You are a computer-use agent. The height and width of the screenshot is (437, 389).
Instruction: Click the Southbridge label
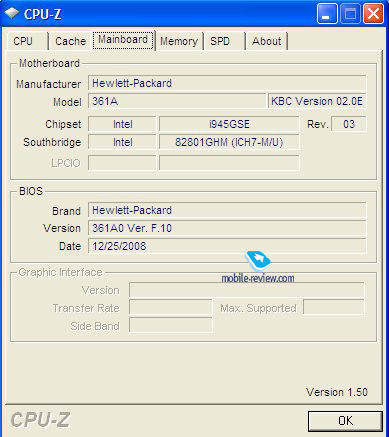click(x=52, y=142)
